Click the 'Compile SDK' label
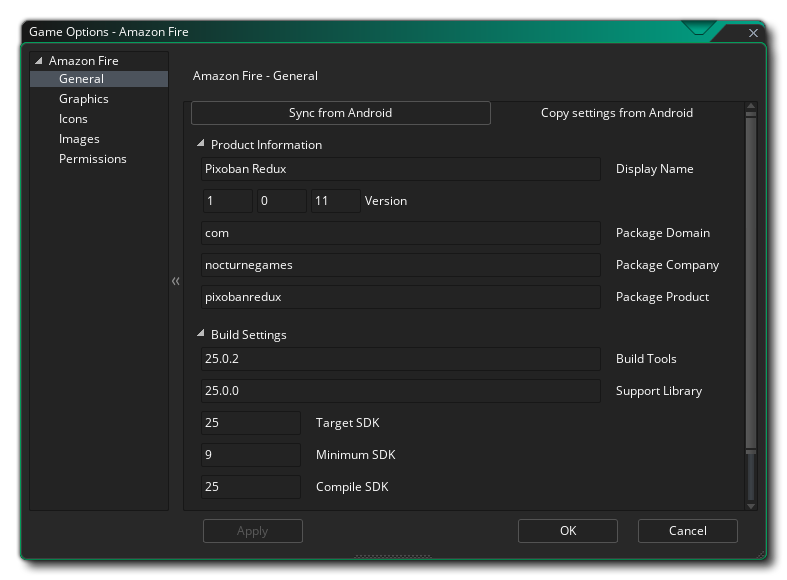Screen dimensions: 787x580 click(x=352, y=487)
